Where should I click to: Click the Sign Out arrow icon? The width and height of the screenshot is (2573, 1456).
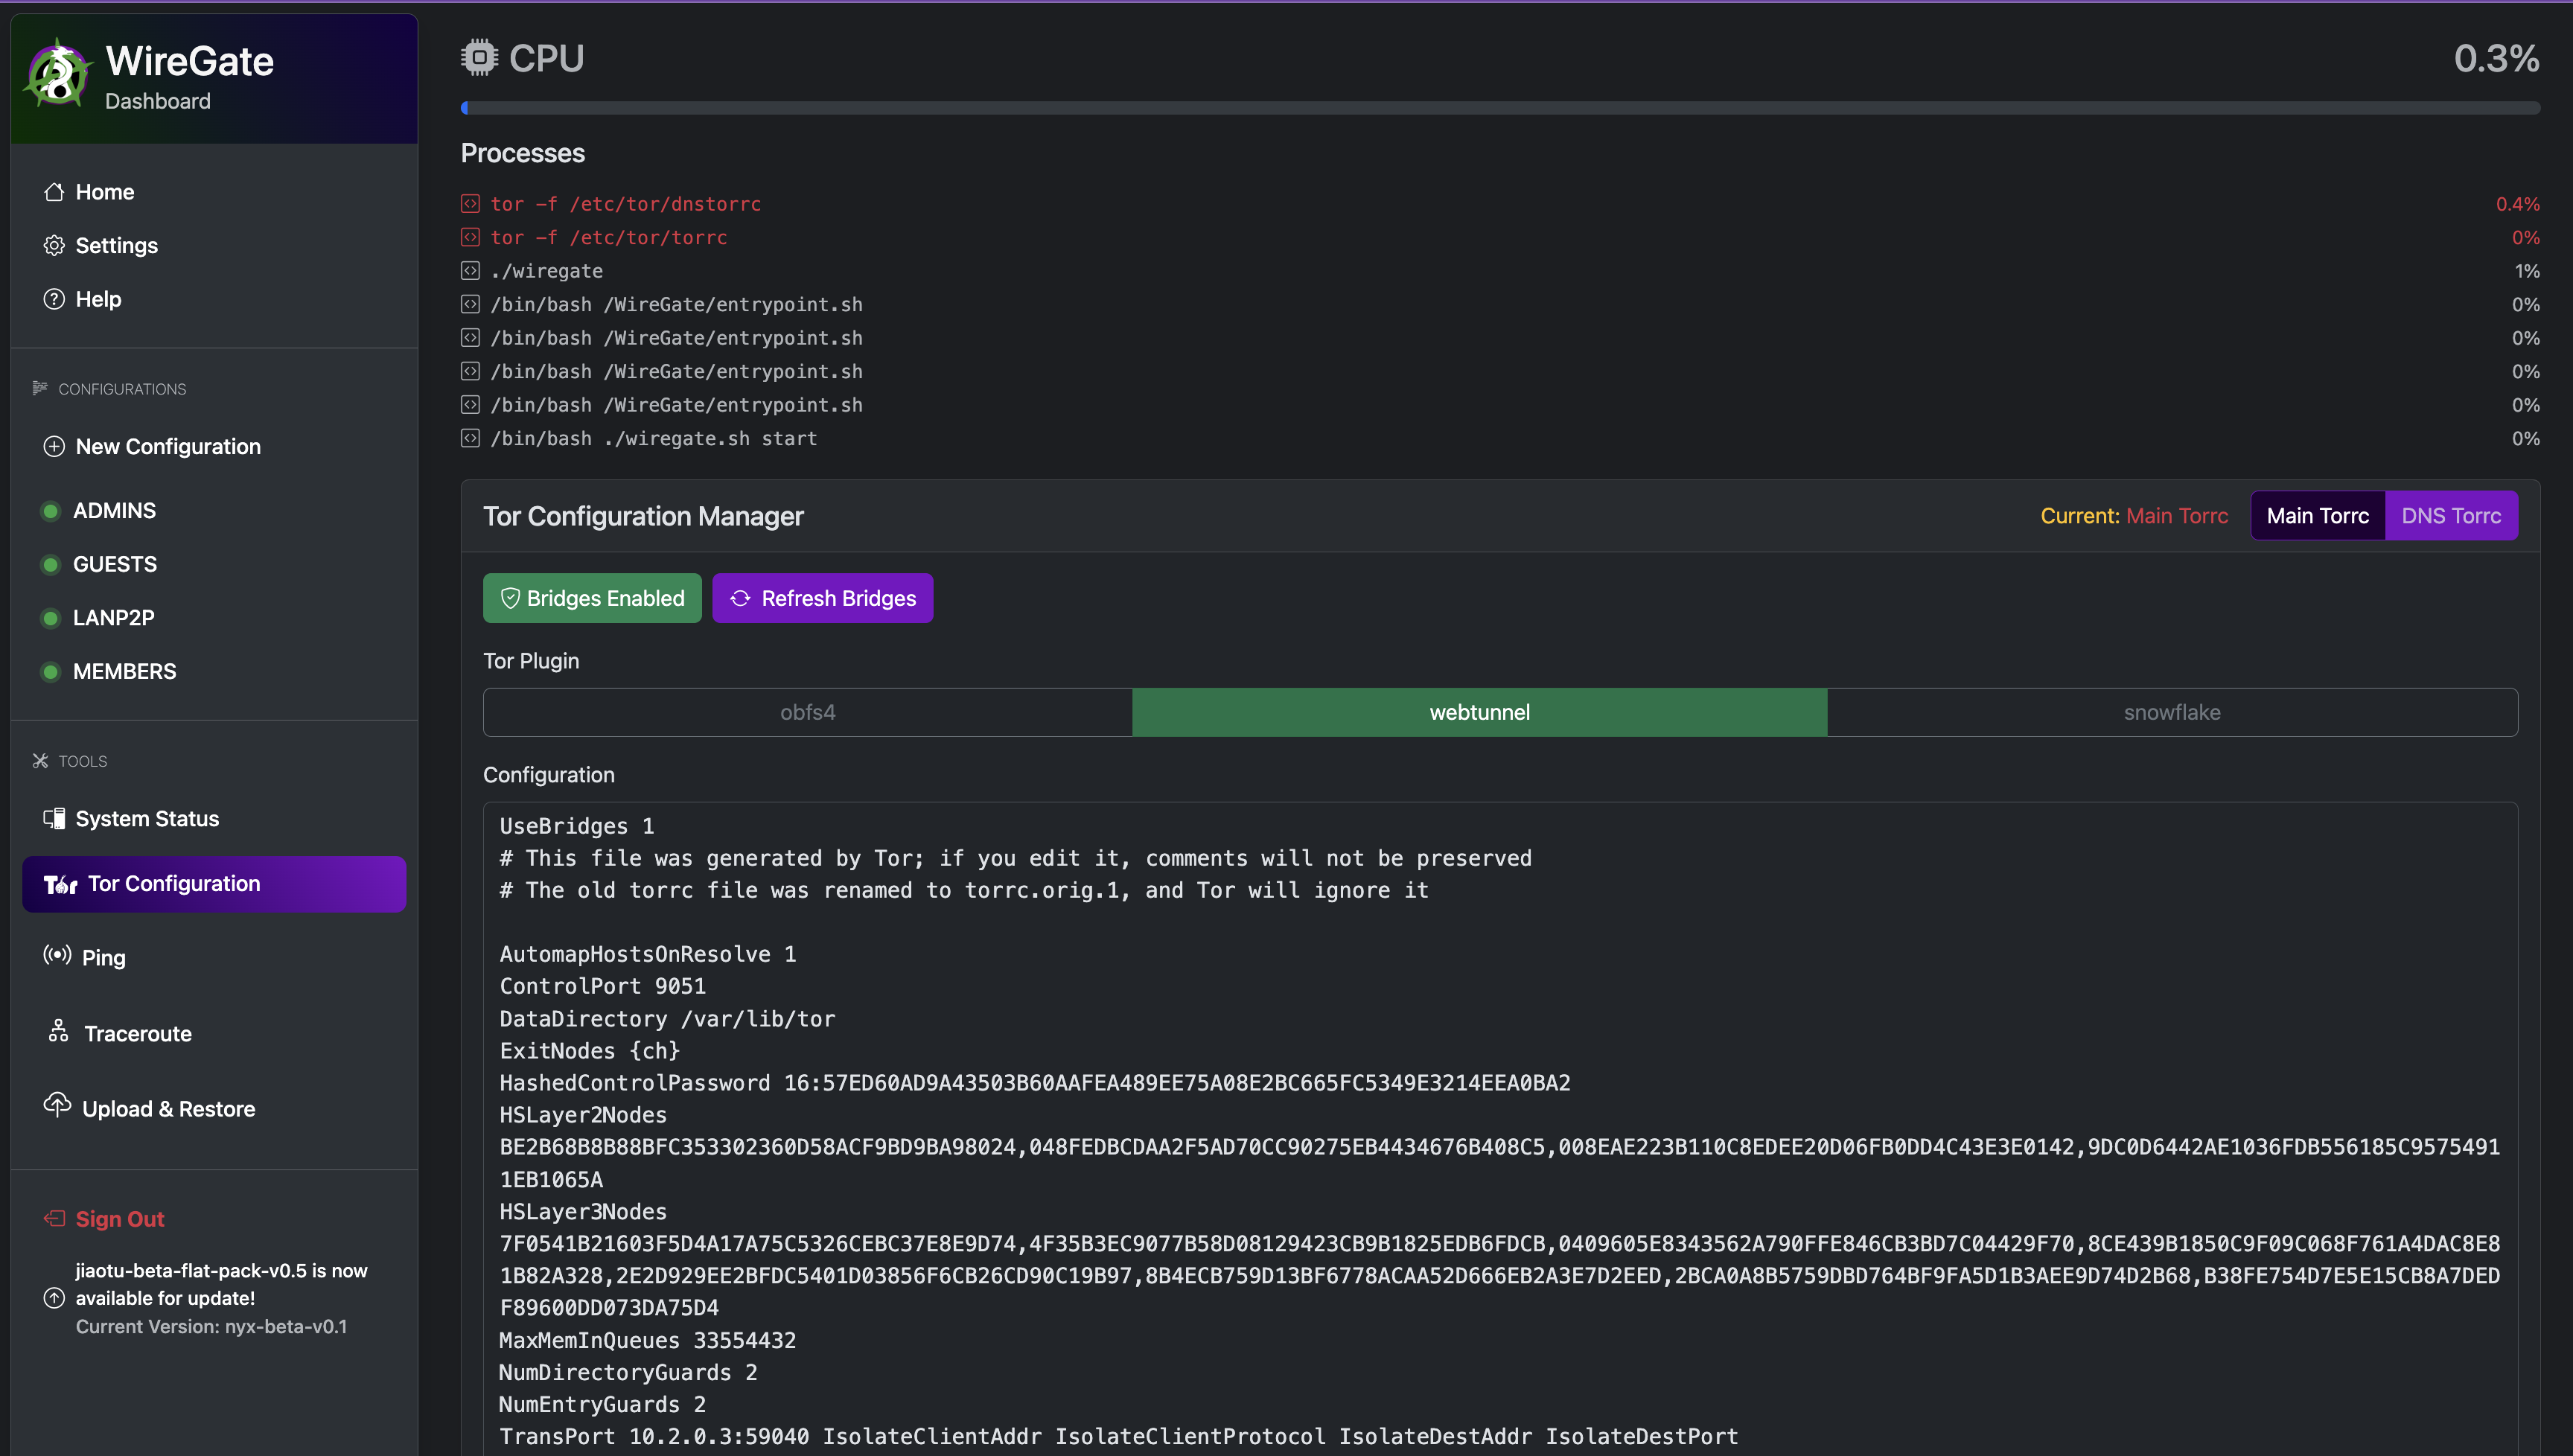(54, 1218)
